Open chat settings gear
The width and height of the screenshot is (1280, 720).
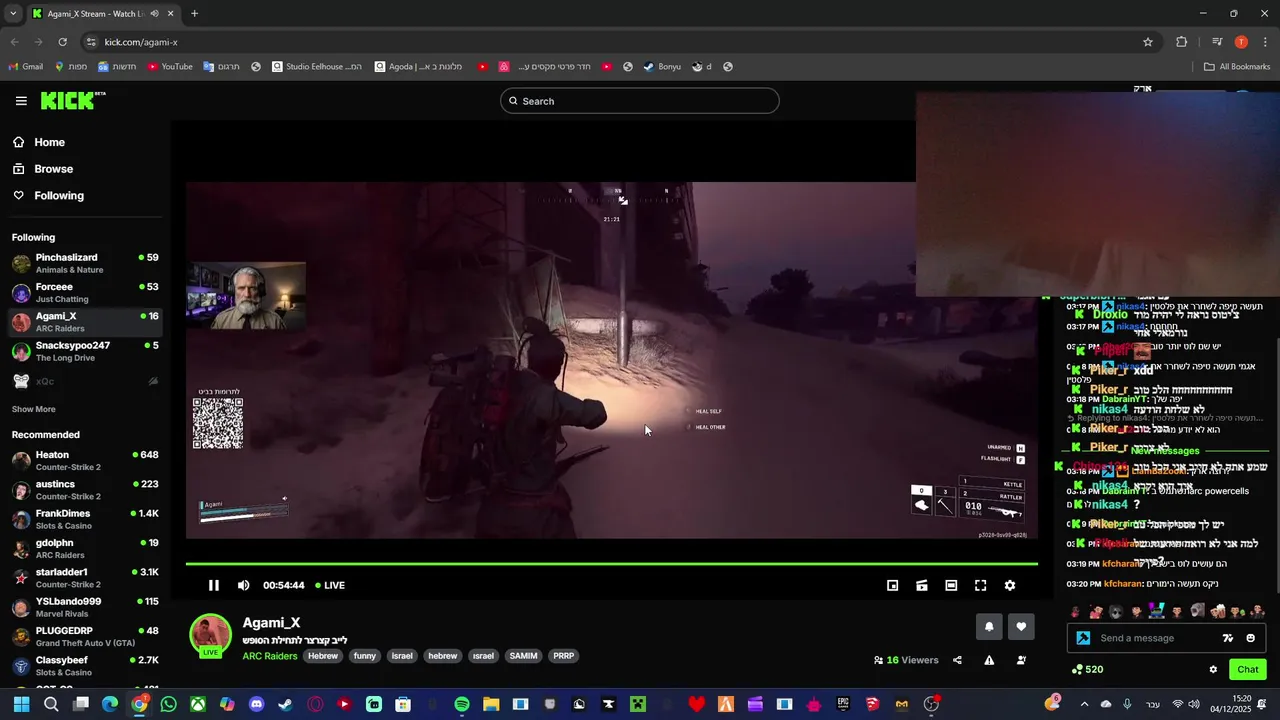pyautogui.click(x=1213, y=670)
